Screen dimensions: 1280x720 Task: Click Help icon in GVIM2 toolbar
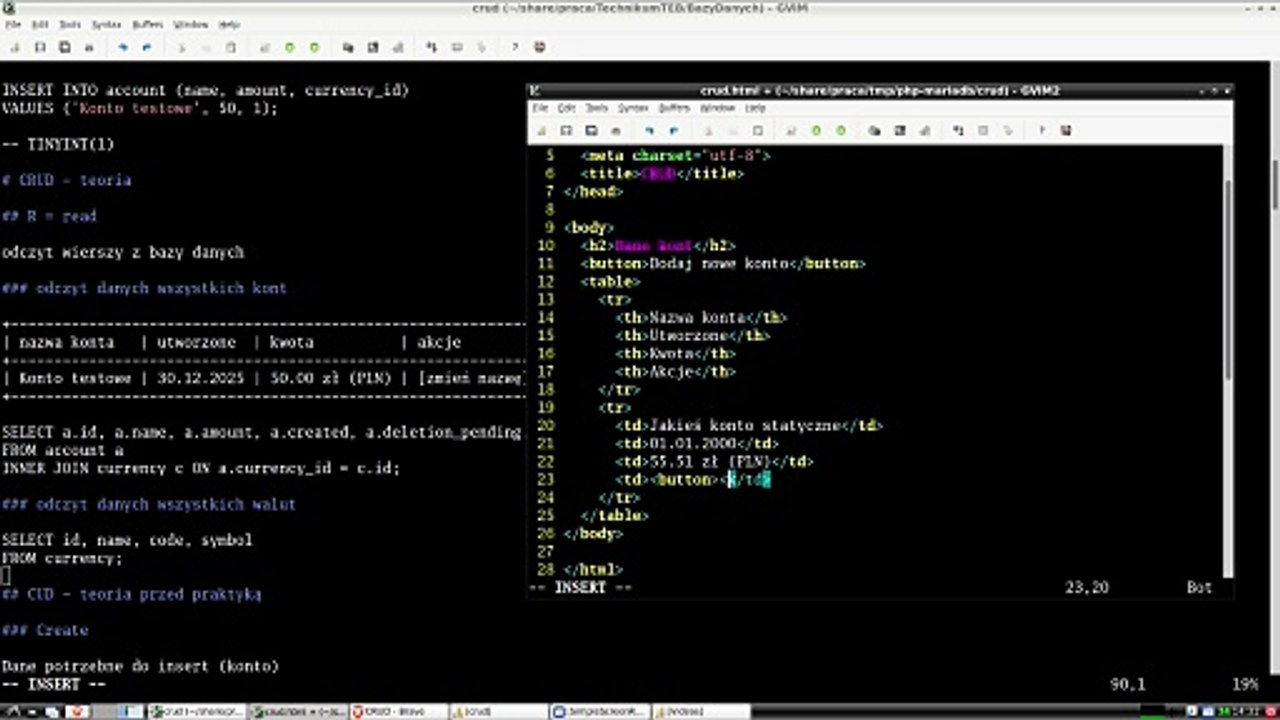pos(1041,131)
